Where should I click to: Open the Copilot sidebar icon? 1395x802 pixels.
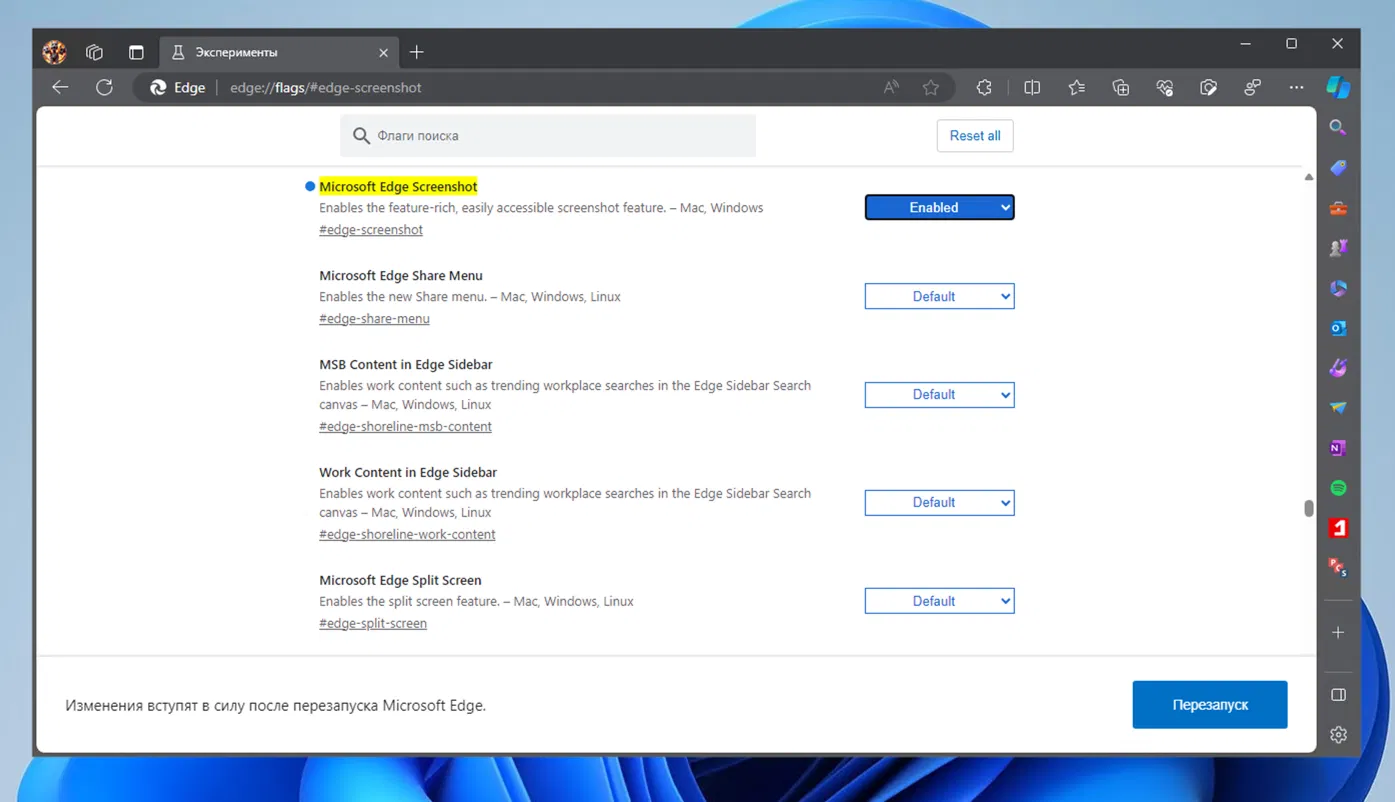coord(1338,87)
